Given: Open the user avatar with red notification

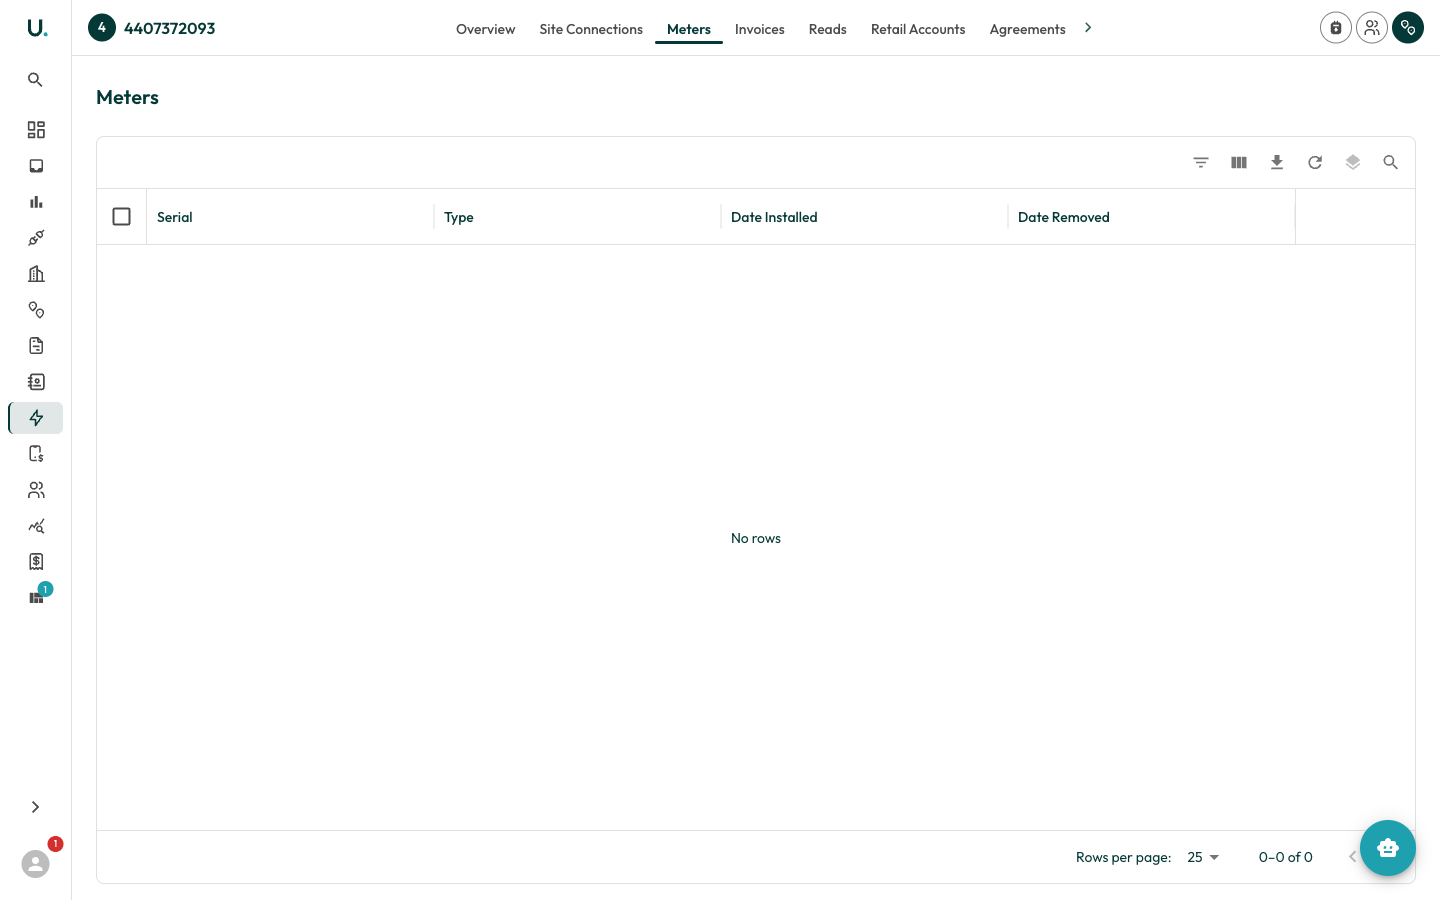Looking at the screenshot, I should (36, 864).
